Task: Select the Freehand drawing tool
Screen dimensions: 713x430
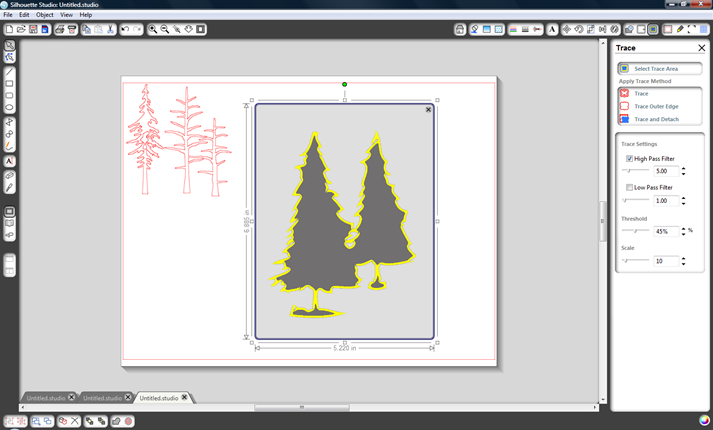Action: pyautogui.click(x=10, y=146)
